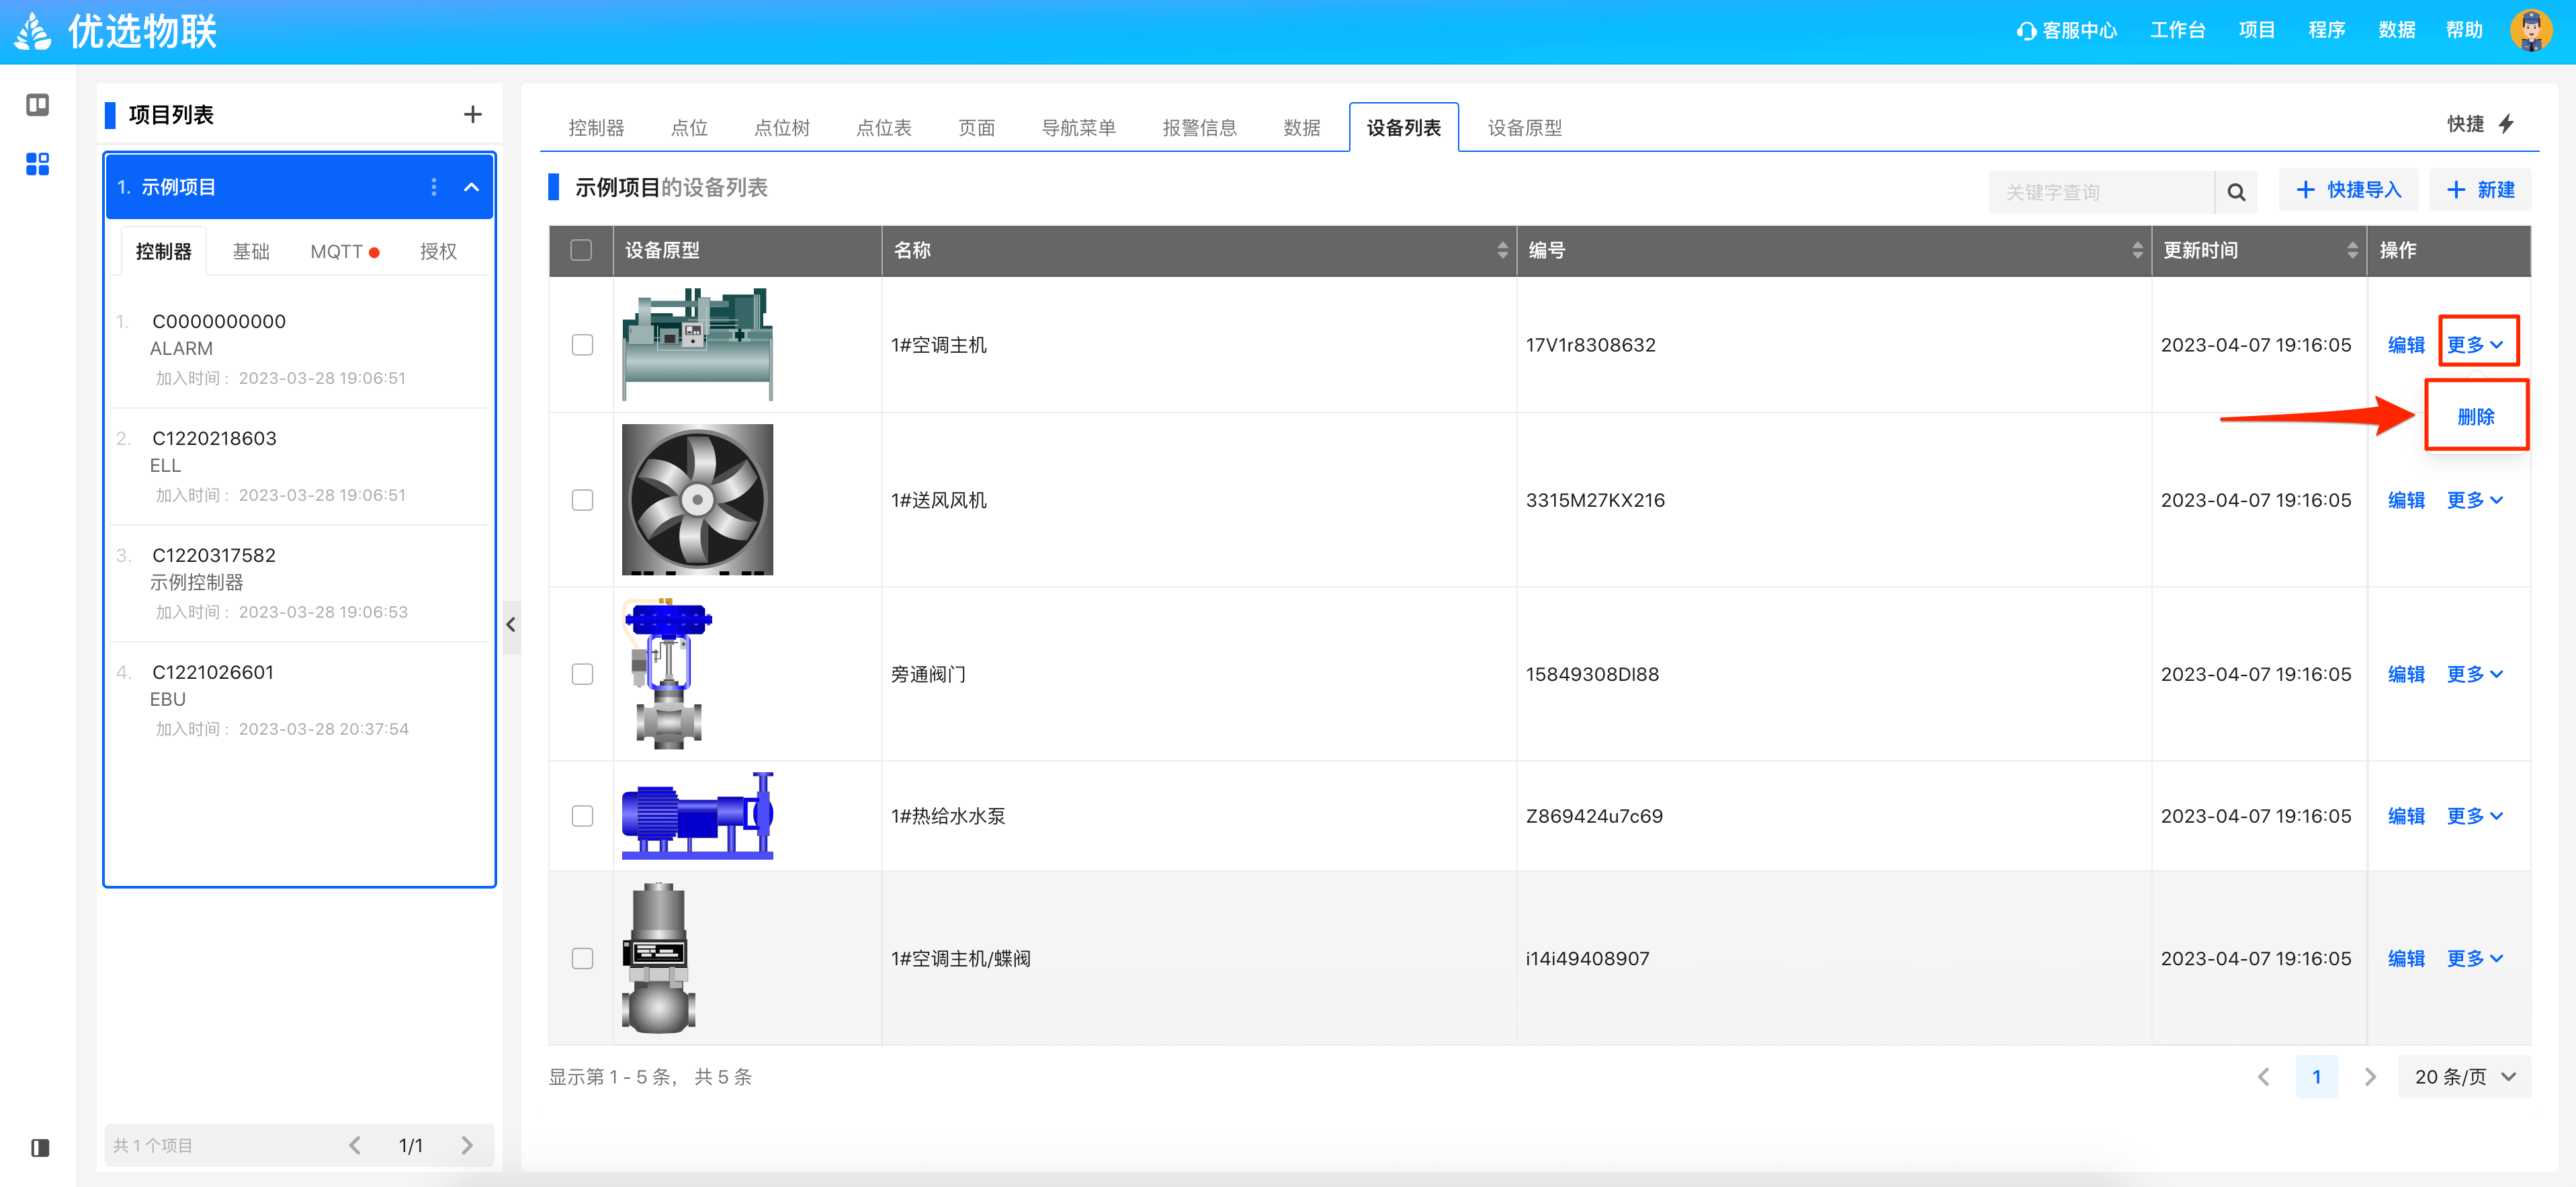Viewport: 2576px width, 1187px height.
Task: Open the 1#送风风机 fan thumbnail
Action: point(697,499)
